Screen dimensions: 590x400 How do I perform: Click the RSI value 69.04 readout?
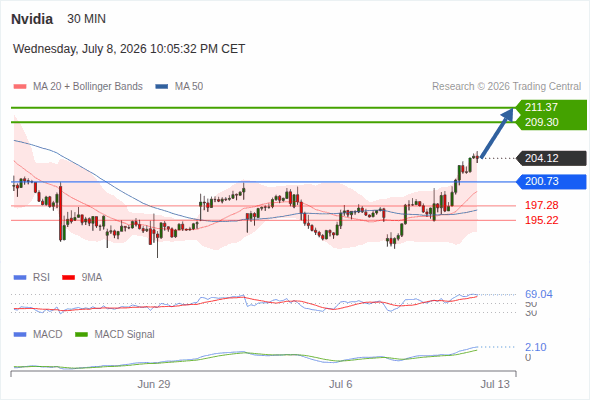click(539, 294)
